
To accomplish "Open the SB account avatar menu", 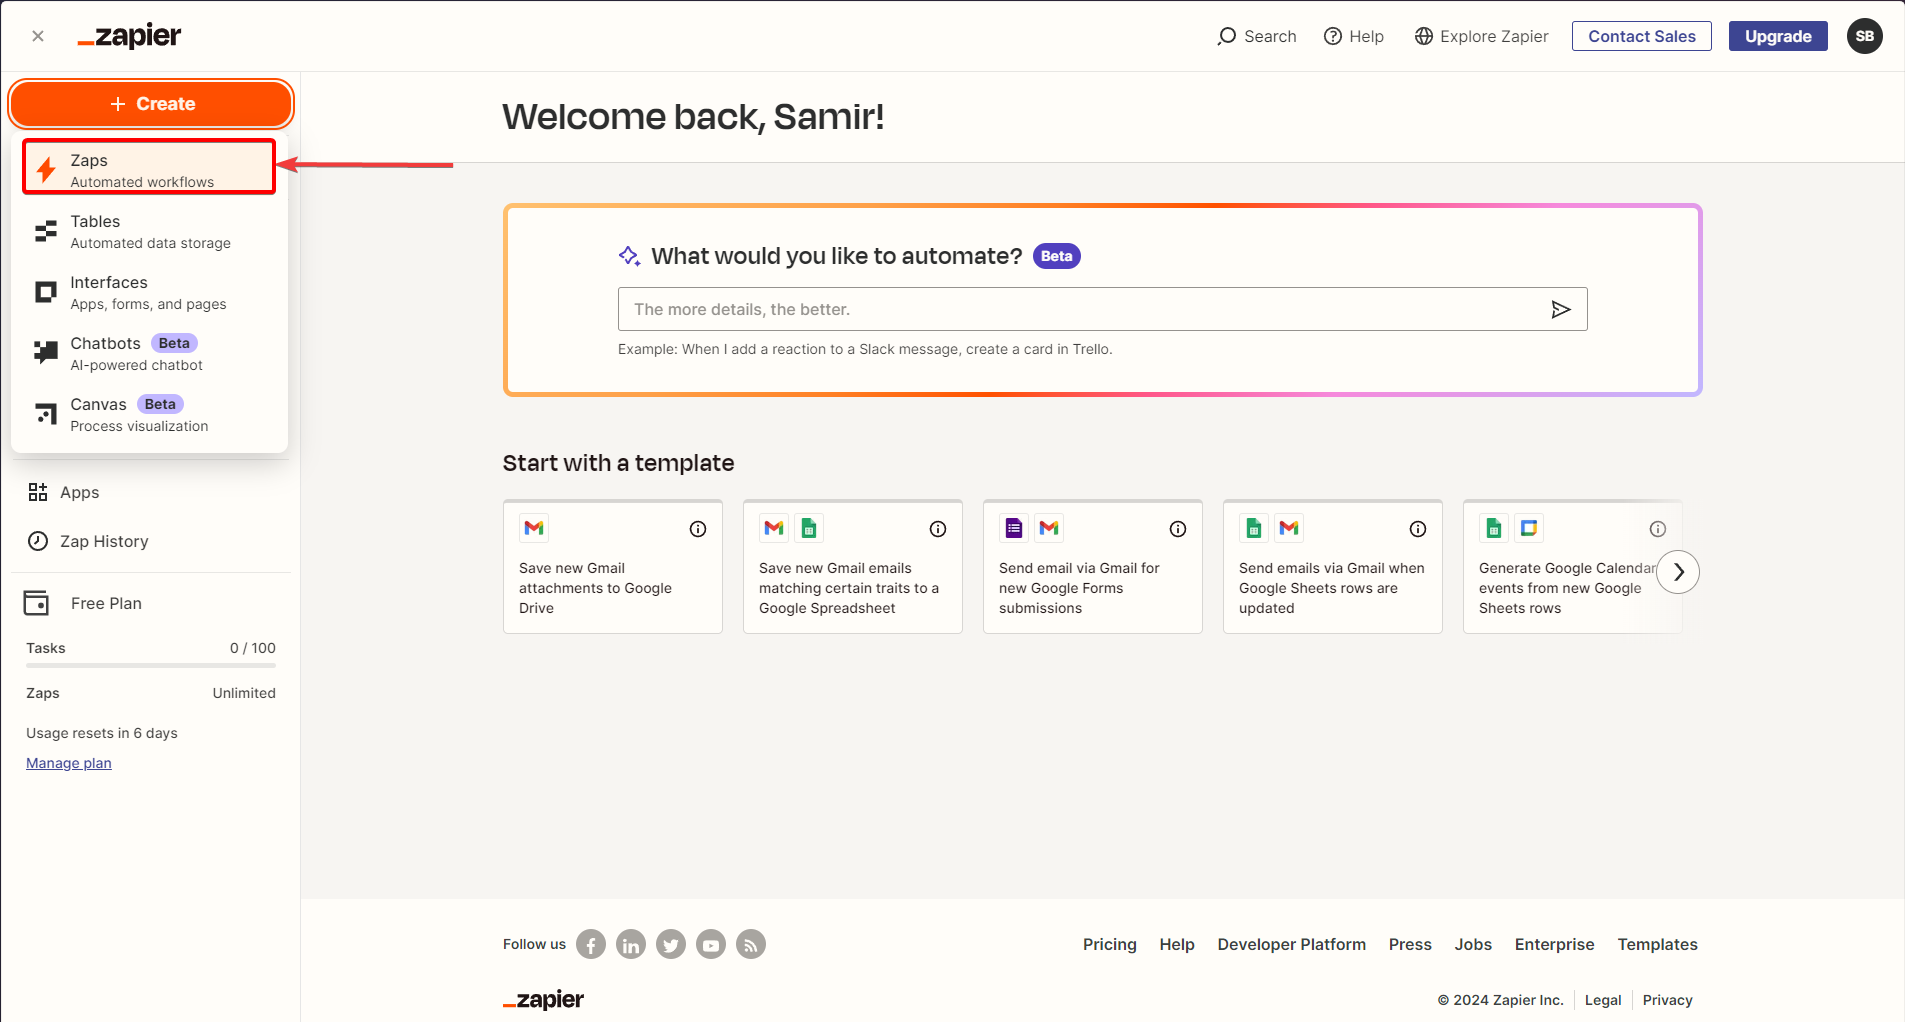I will 1864,36.
